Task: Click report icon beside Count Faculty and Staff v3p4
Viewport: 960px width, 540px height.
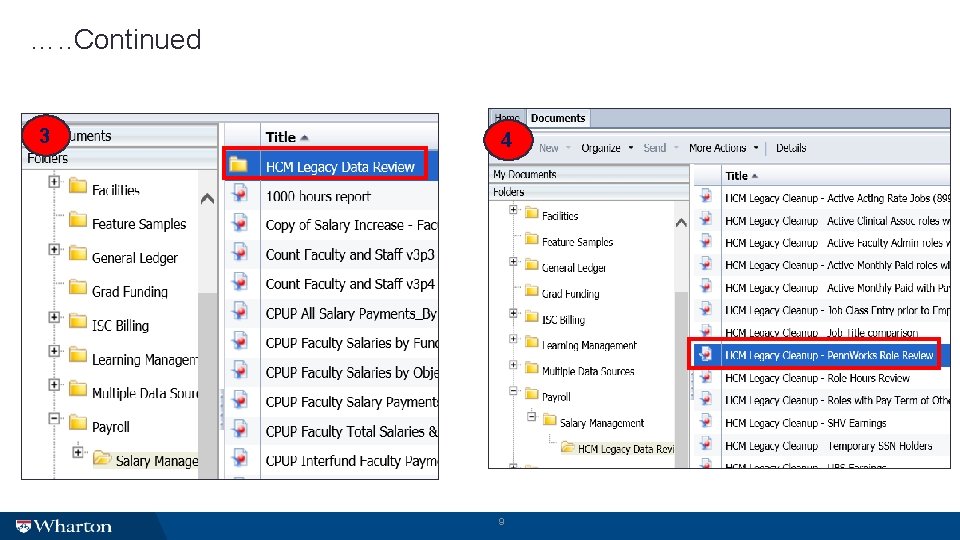Action: pos(239,283)
